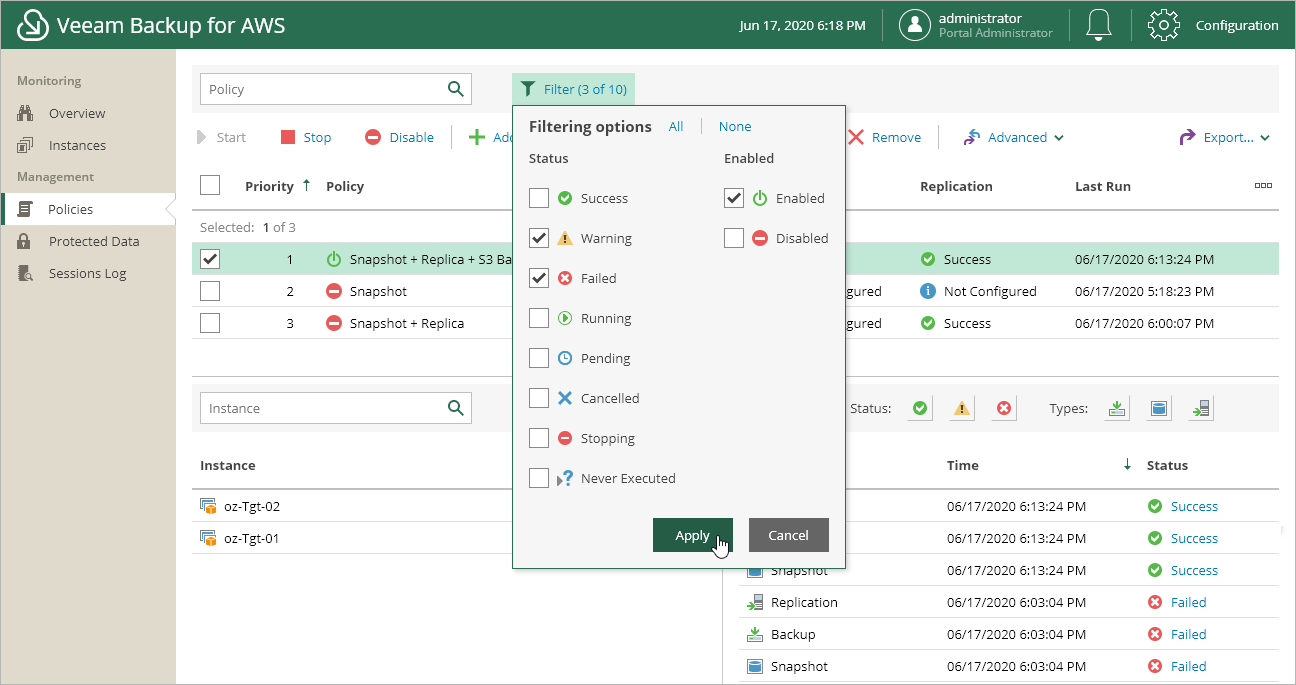Filter sessions by Failed status icon
The width and height of the screenshot is (1296, 685).
(x=1004, y=408)
